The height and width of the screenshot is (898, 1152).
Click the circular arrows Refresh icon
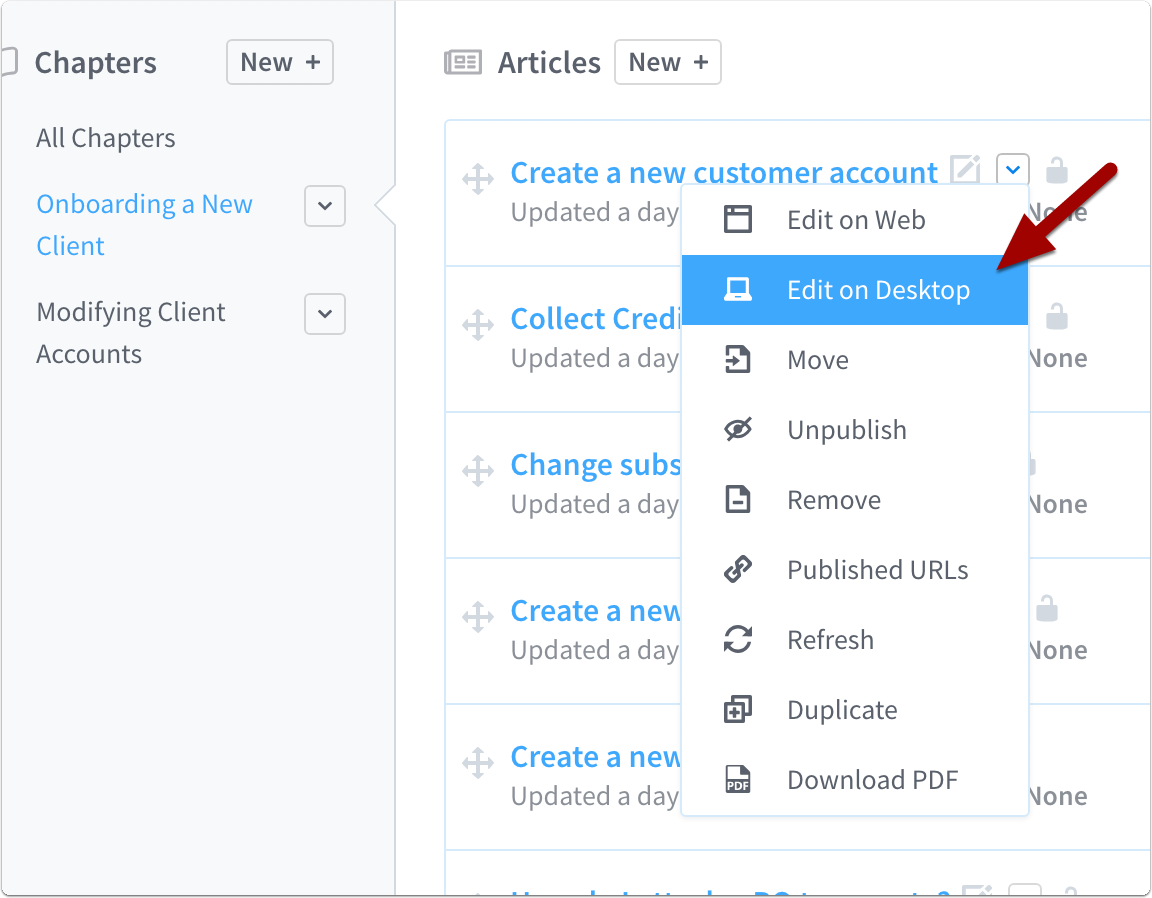coord(738,639)
